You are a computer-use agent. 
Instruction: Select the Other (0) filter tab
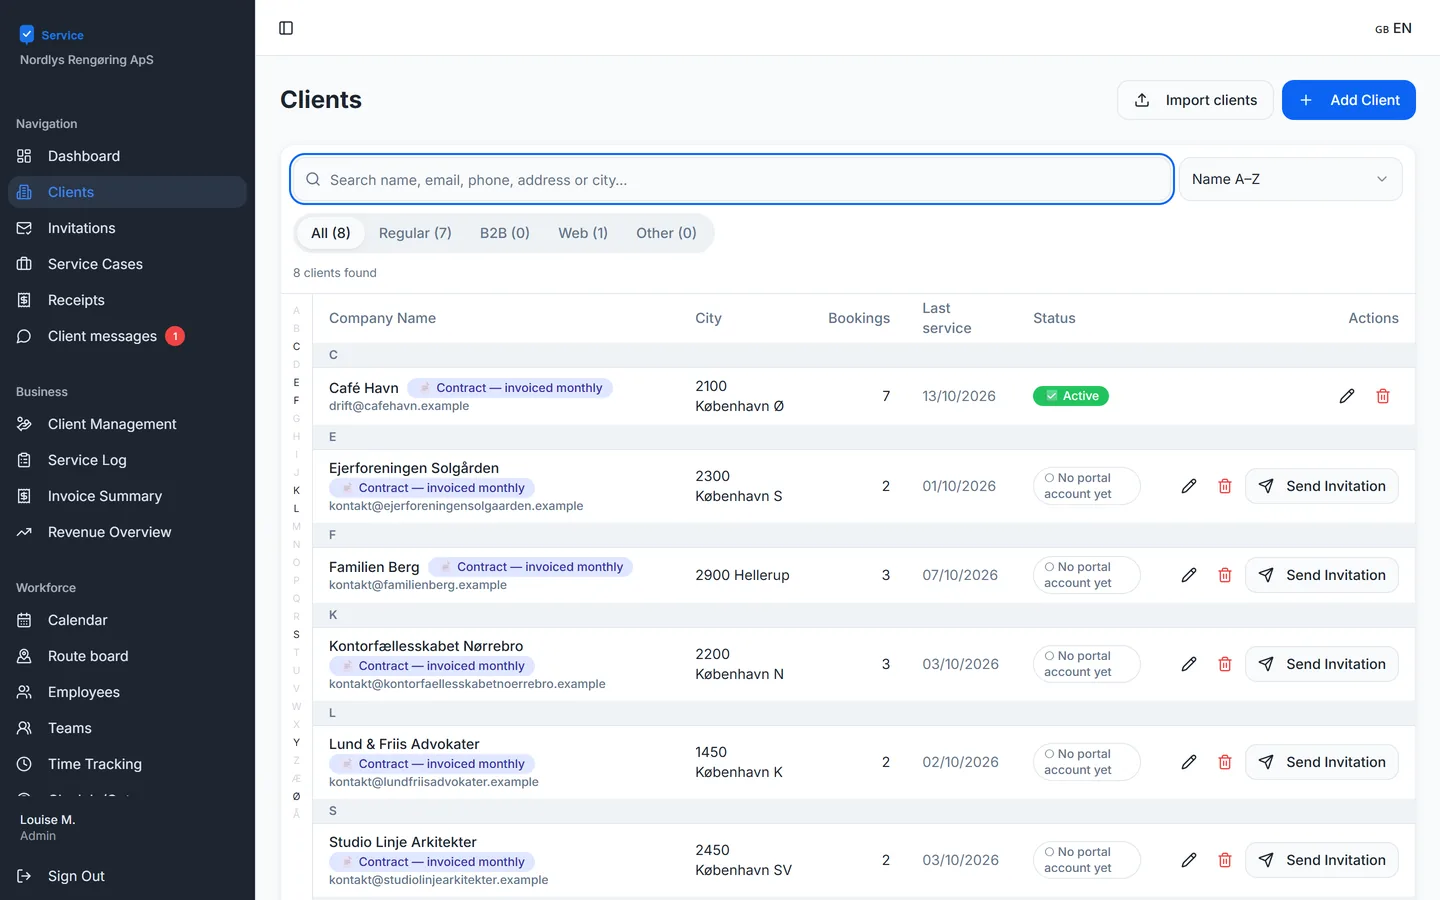666,233
